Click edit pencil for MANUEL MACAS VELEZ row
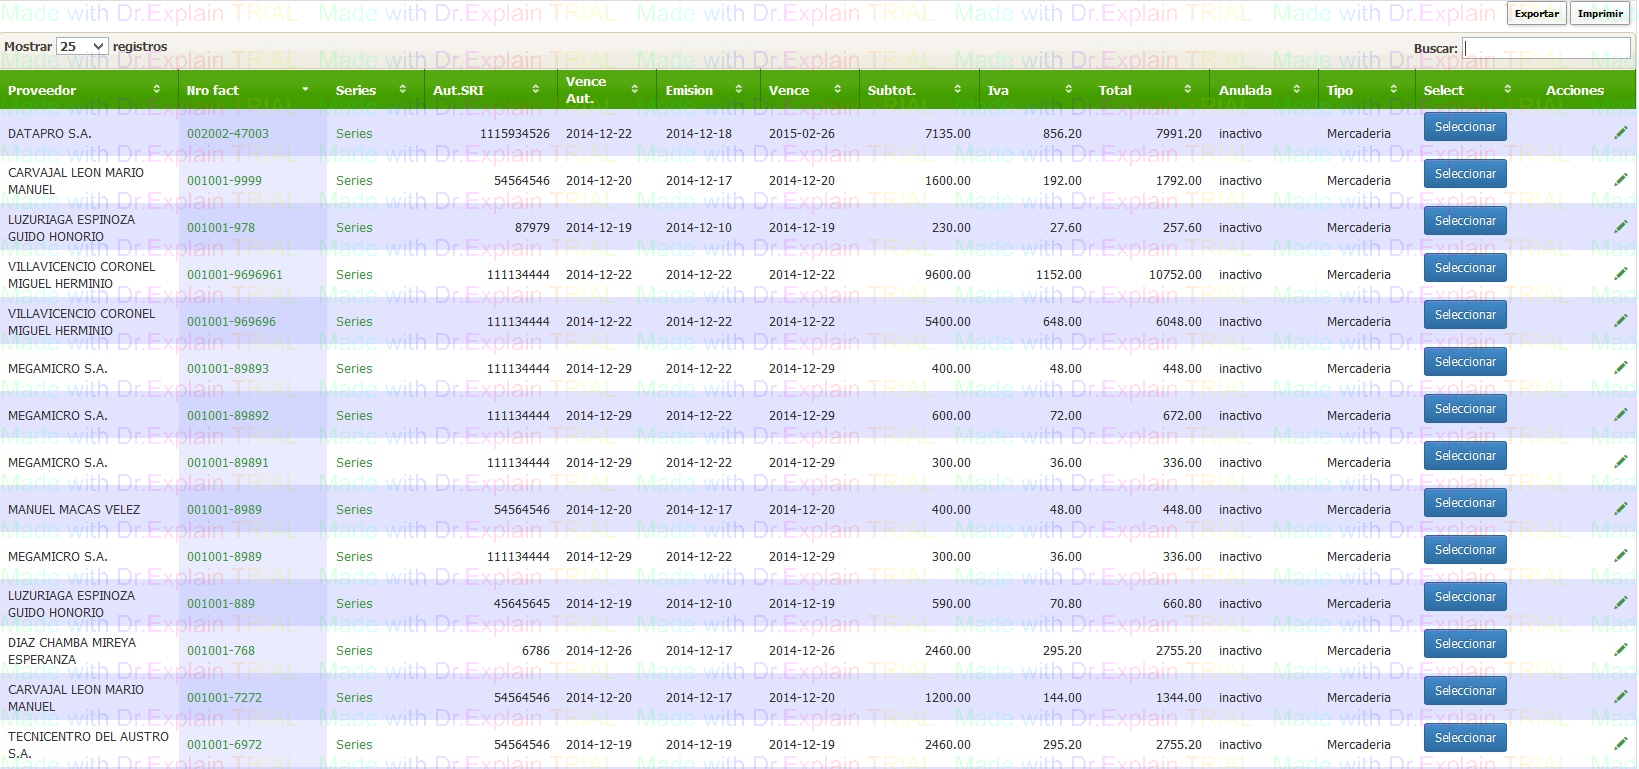The image size is (1639, 769). [1620, 509]
